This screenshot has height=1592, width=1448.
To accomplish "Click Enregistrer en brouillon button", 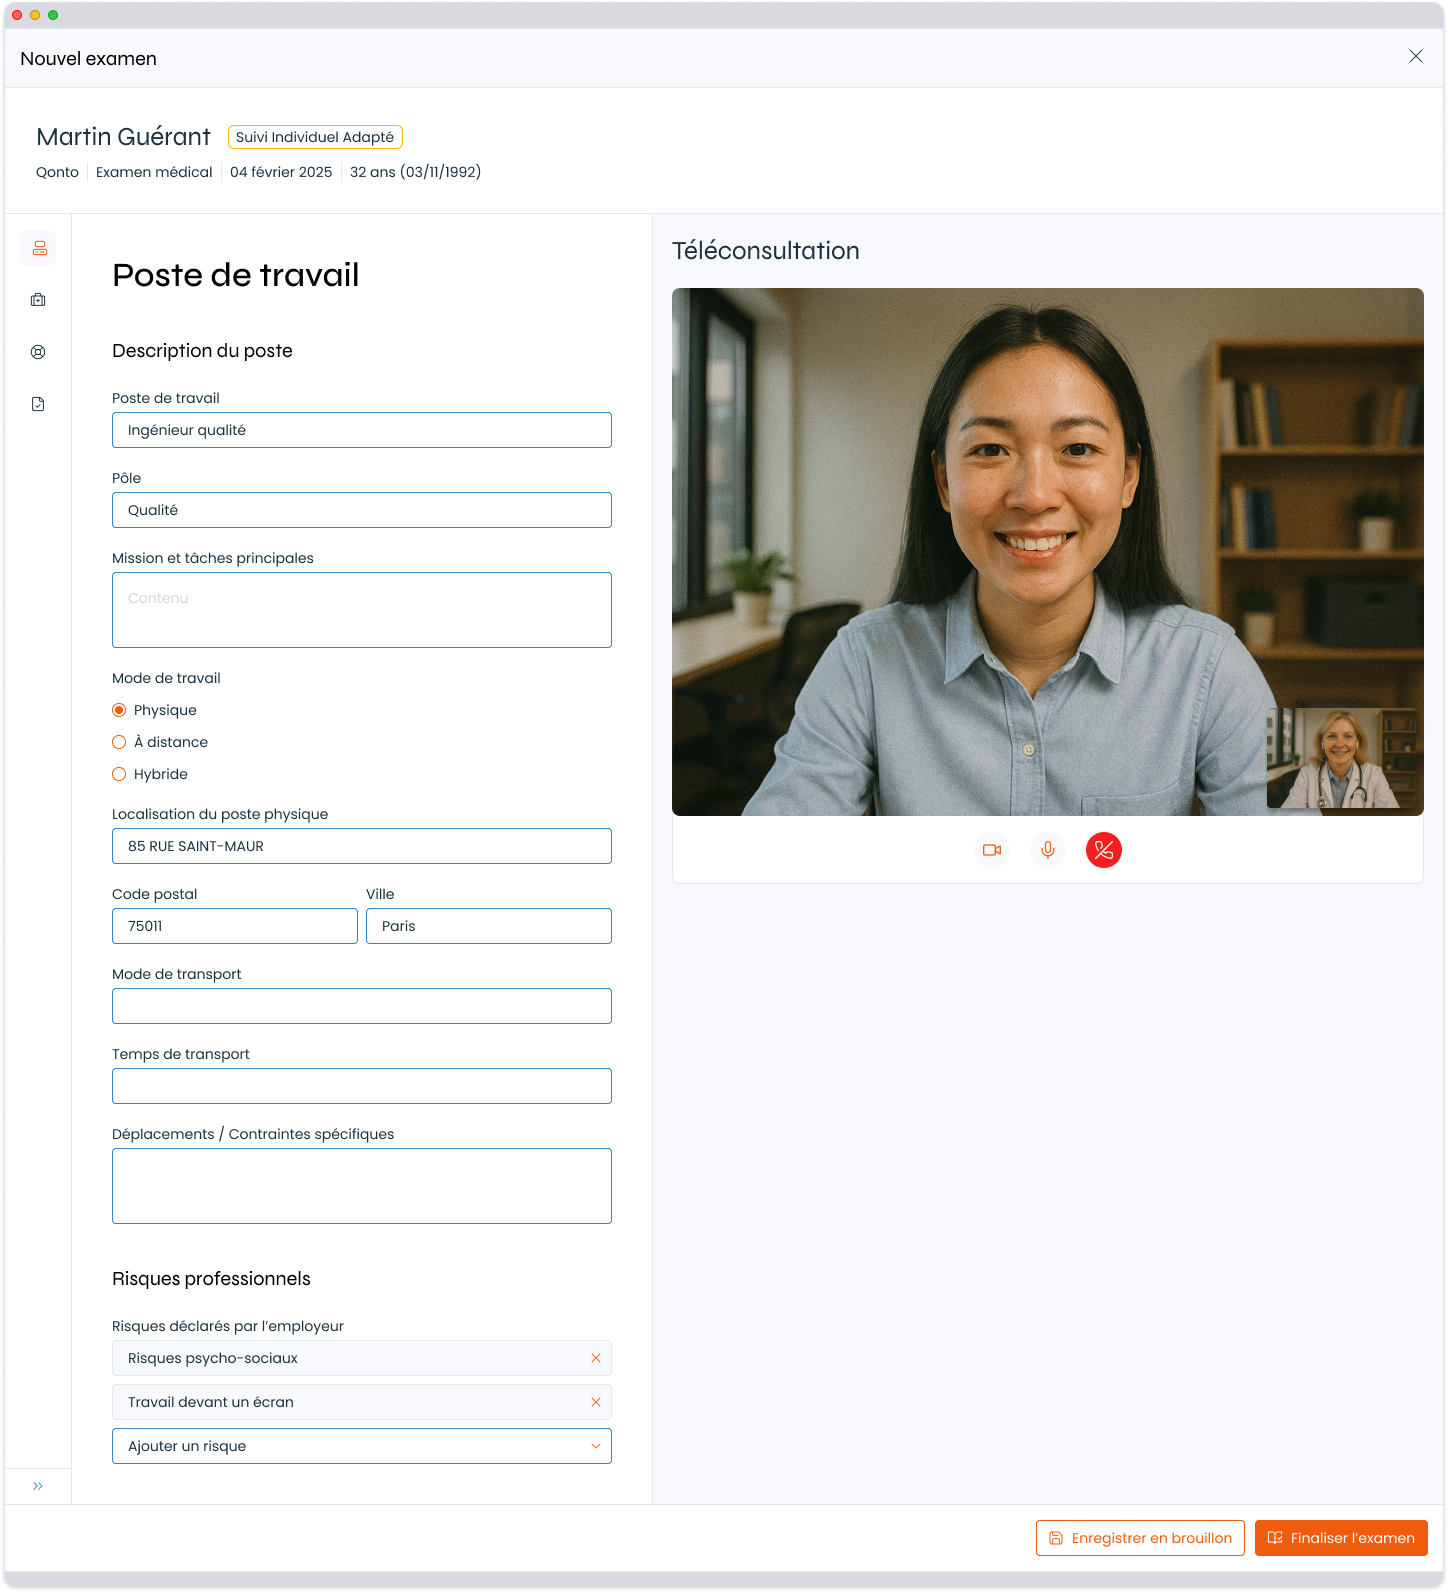I will click(1140, 1538).
